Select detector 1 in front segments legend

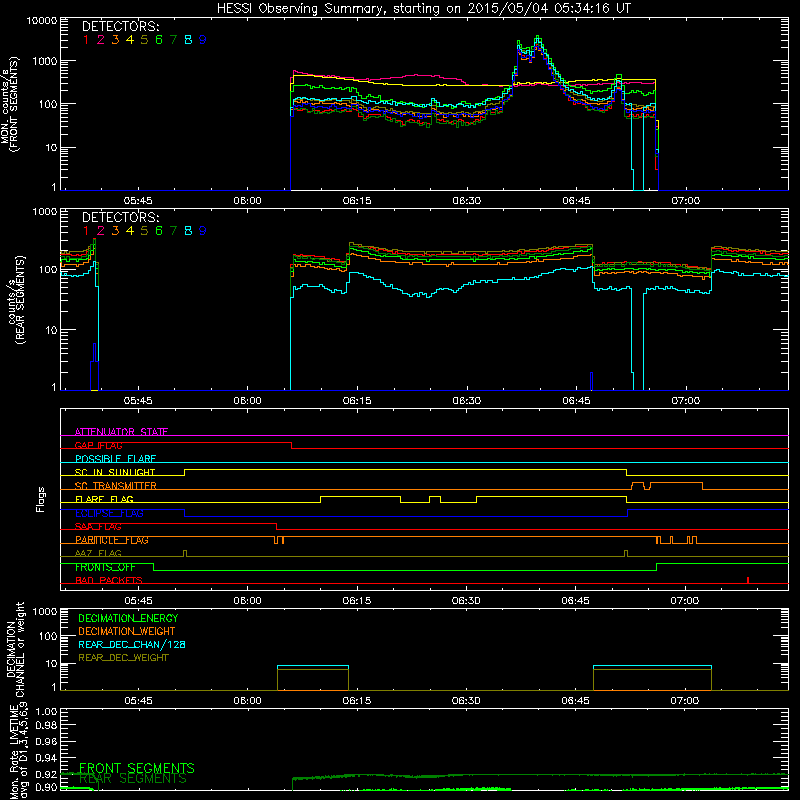pos(86,40)
